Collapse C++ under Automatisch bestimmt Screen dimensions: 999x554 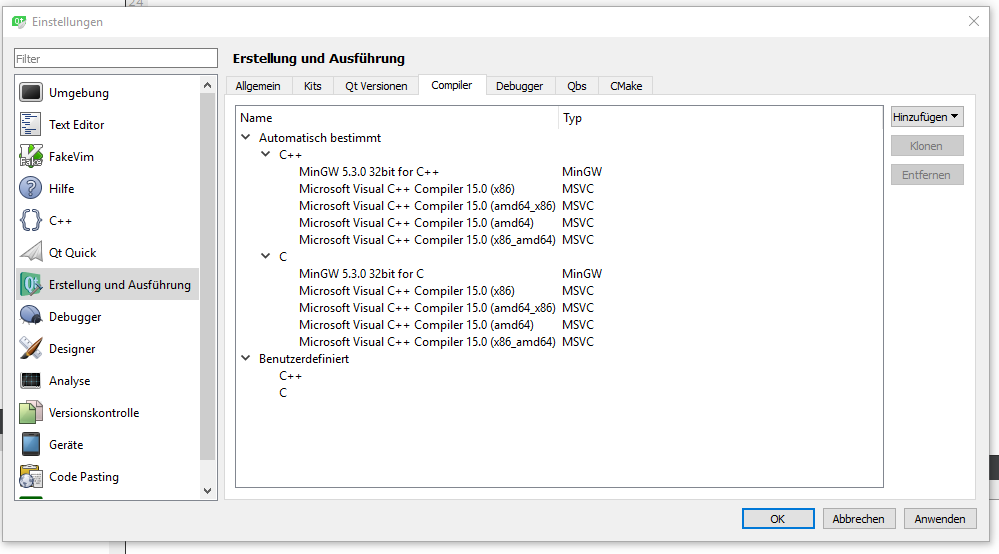point(266,154)
